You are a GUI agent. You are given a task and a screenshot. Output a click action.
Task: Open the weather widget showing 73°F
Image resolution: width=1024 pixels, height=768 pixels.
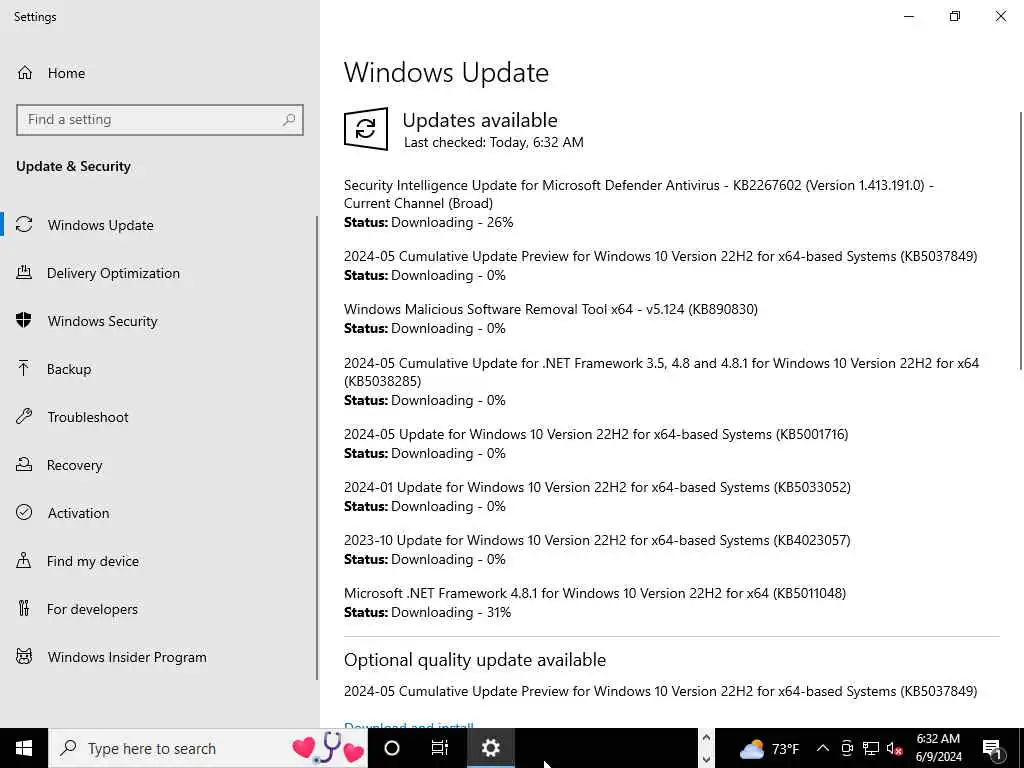pos(769,748)
